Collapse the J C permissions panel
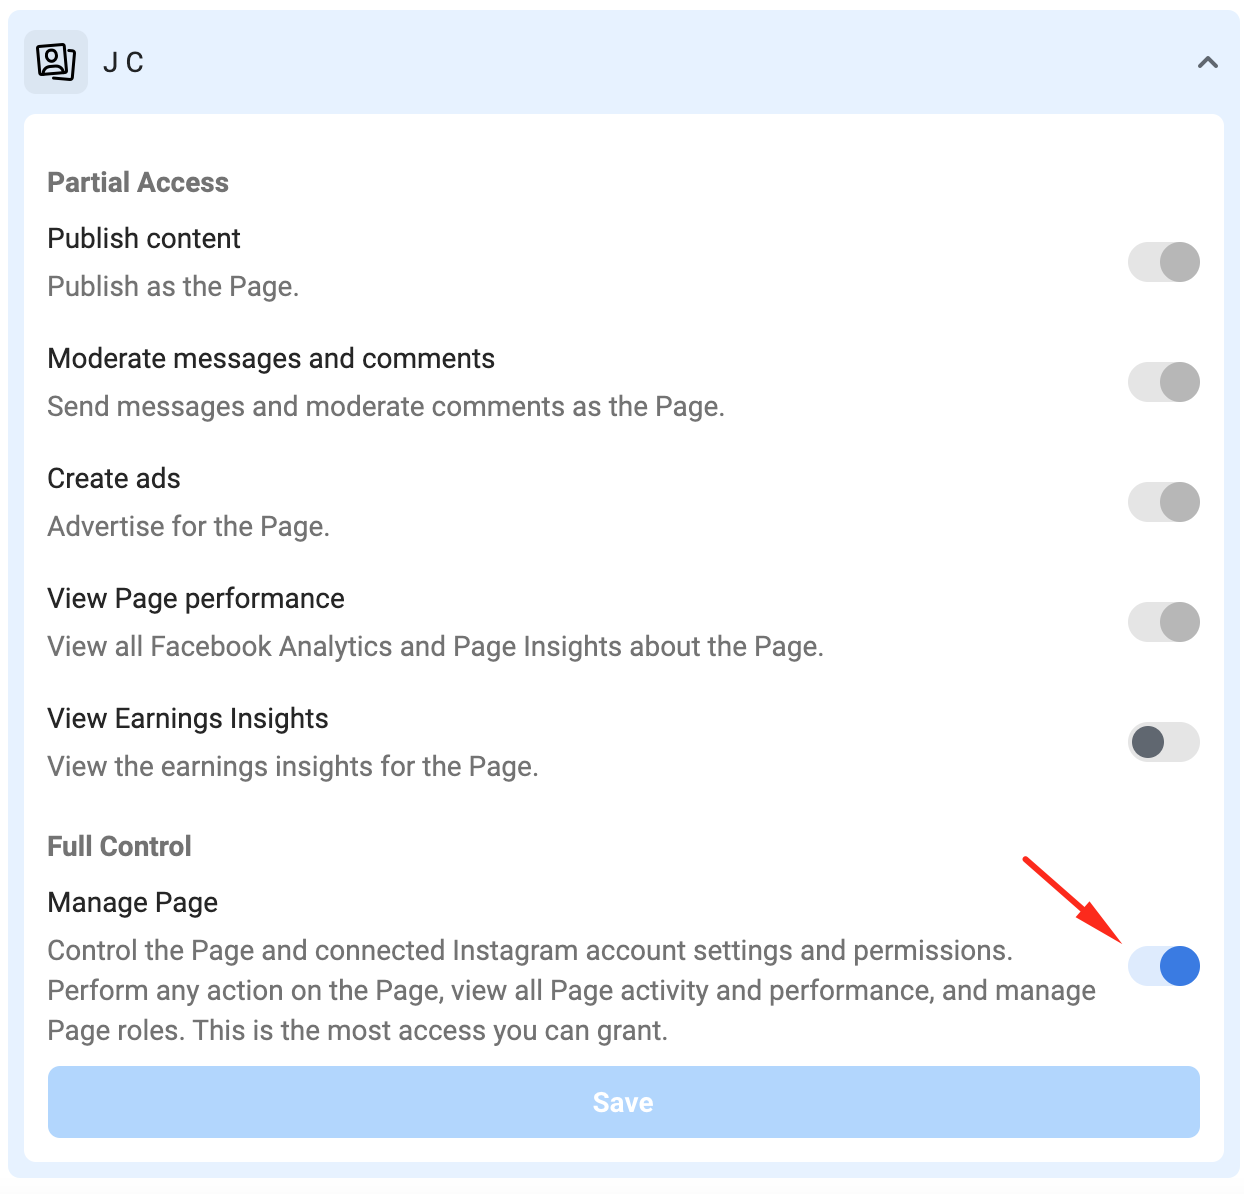Viewport: 1244px width, 1194px height. (x=1207, y=63)
